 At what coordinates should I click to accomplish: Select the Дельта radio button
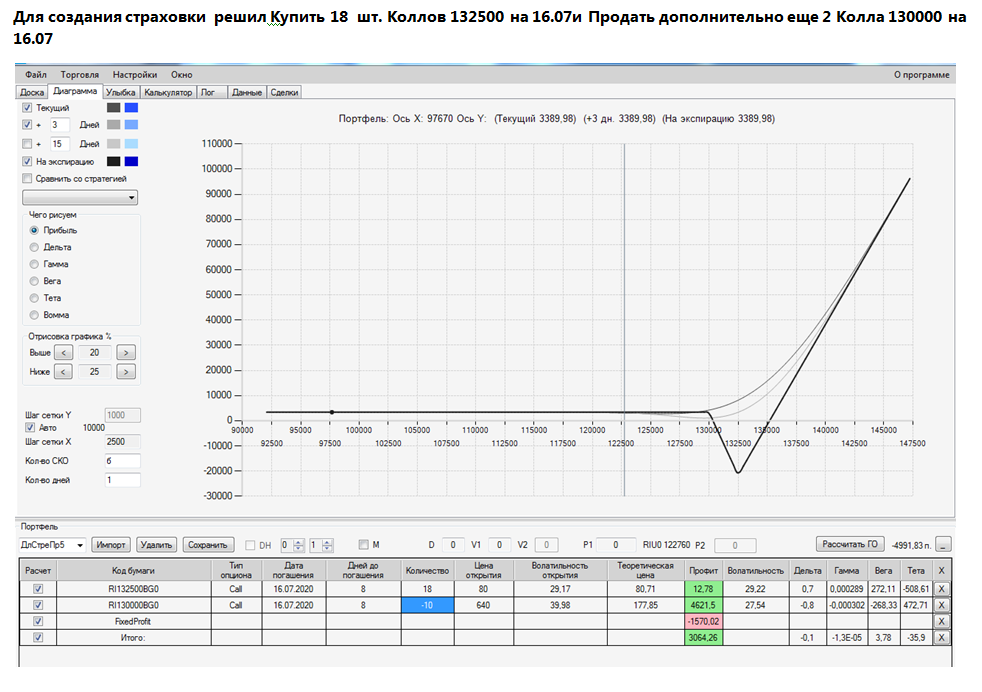pos(34,247)
